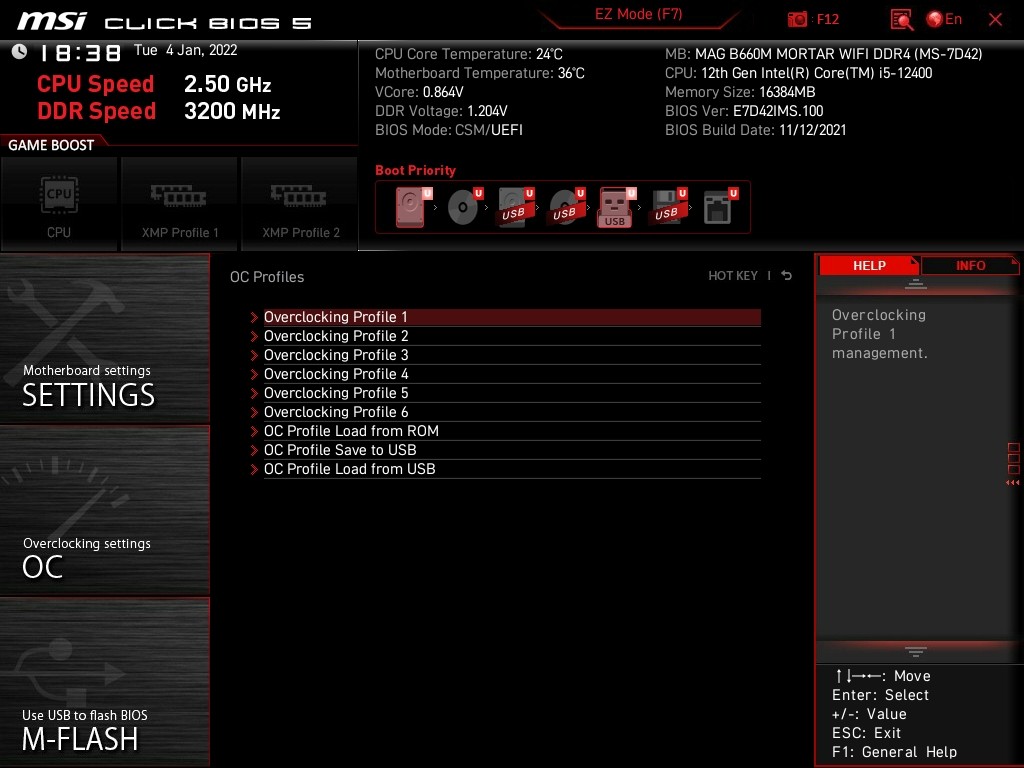This screenshot has width=1024, height=768.
Task: Click the BIOS Mode CSM/UEFI text
Action: point(449,130)
